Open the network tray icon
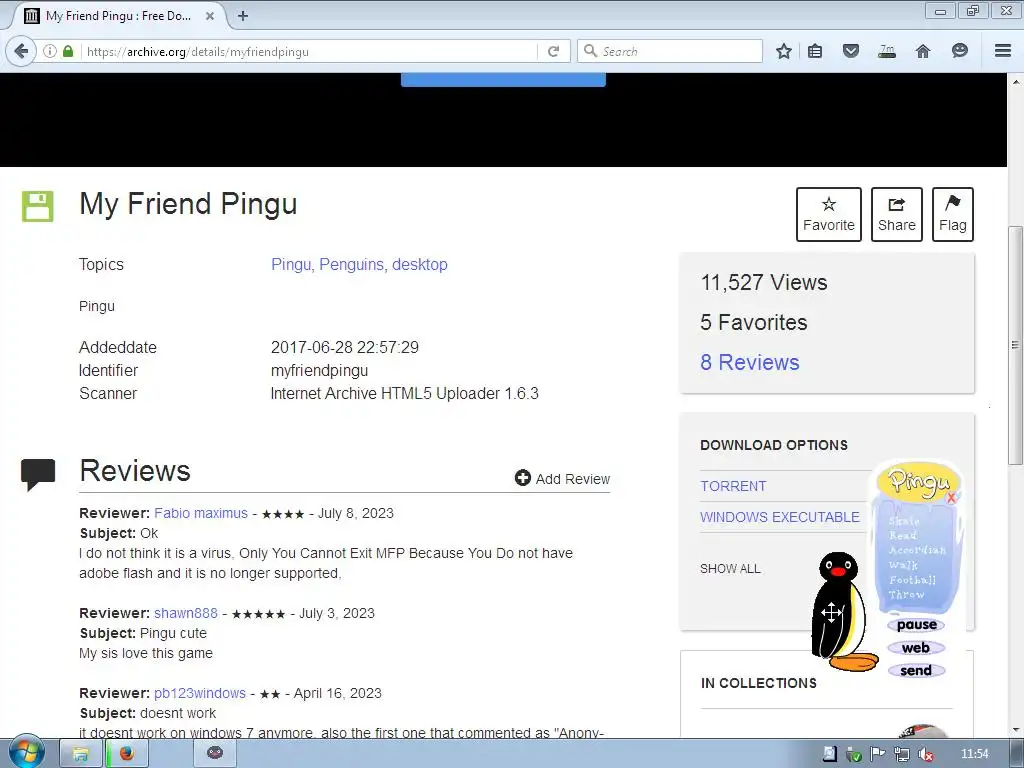Viewport: 1024px width, 768px height. 901,754
